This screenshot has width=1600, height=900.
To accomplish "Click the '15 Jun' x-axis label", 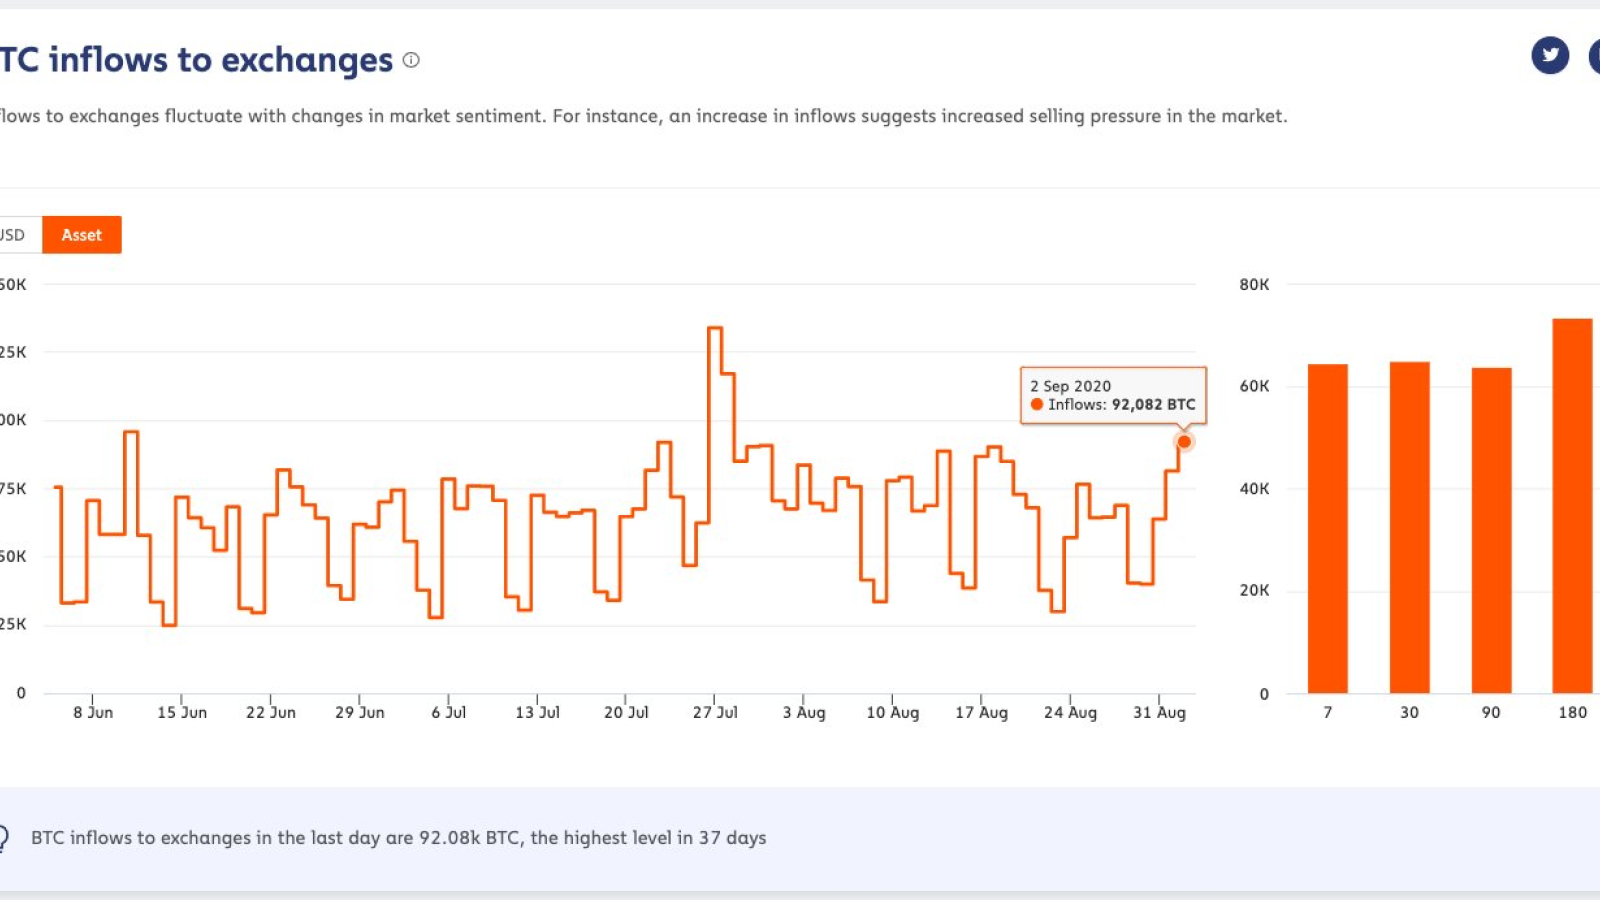I will coord(182,712).
